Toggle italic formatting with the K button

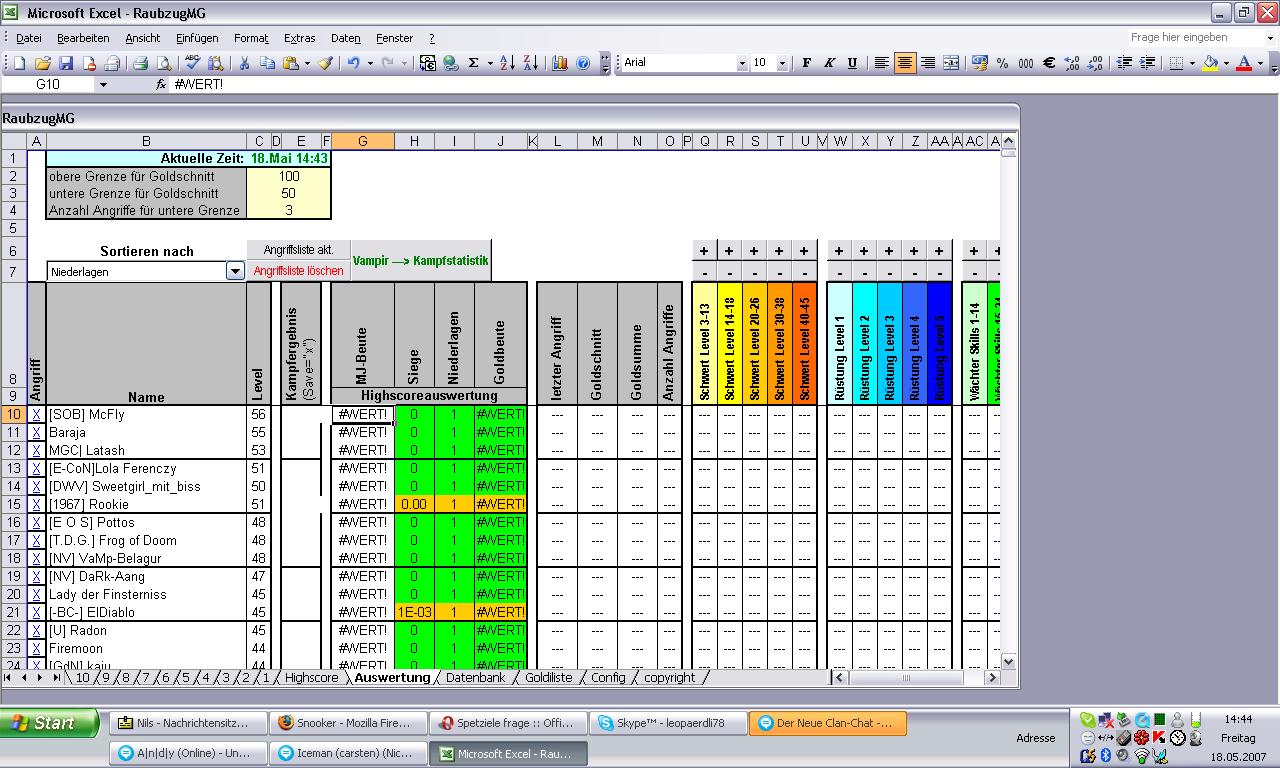coord(829,63)
